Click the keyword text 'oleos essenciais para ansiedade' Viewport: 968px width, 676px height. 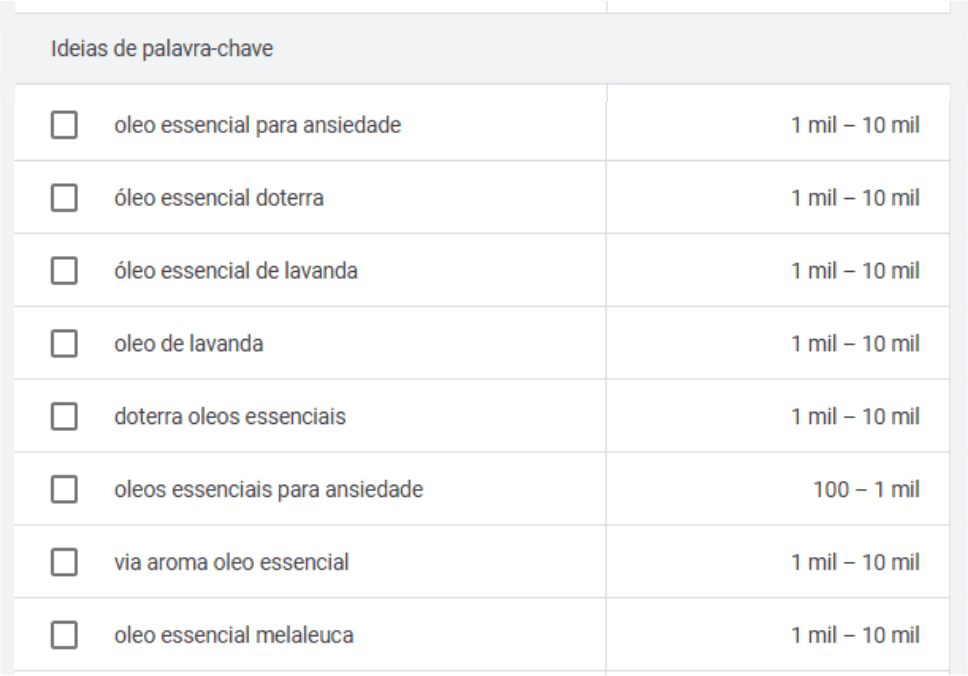(268, 490)
